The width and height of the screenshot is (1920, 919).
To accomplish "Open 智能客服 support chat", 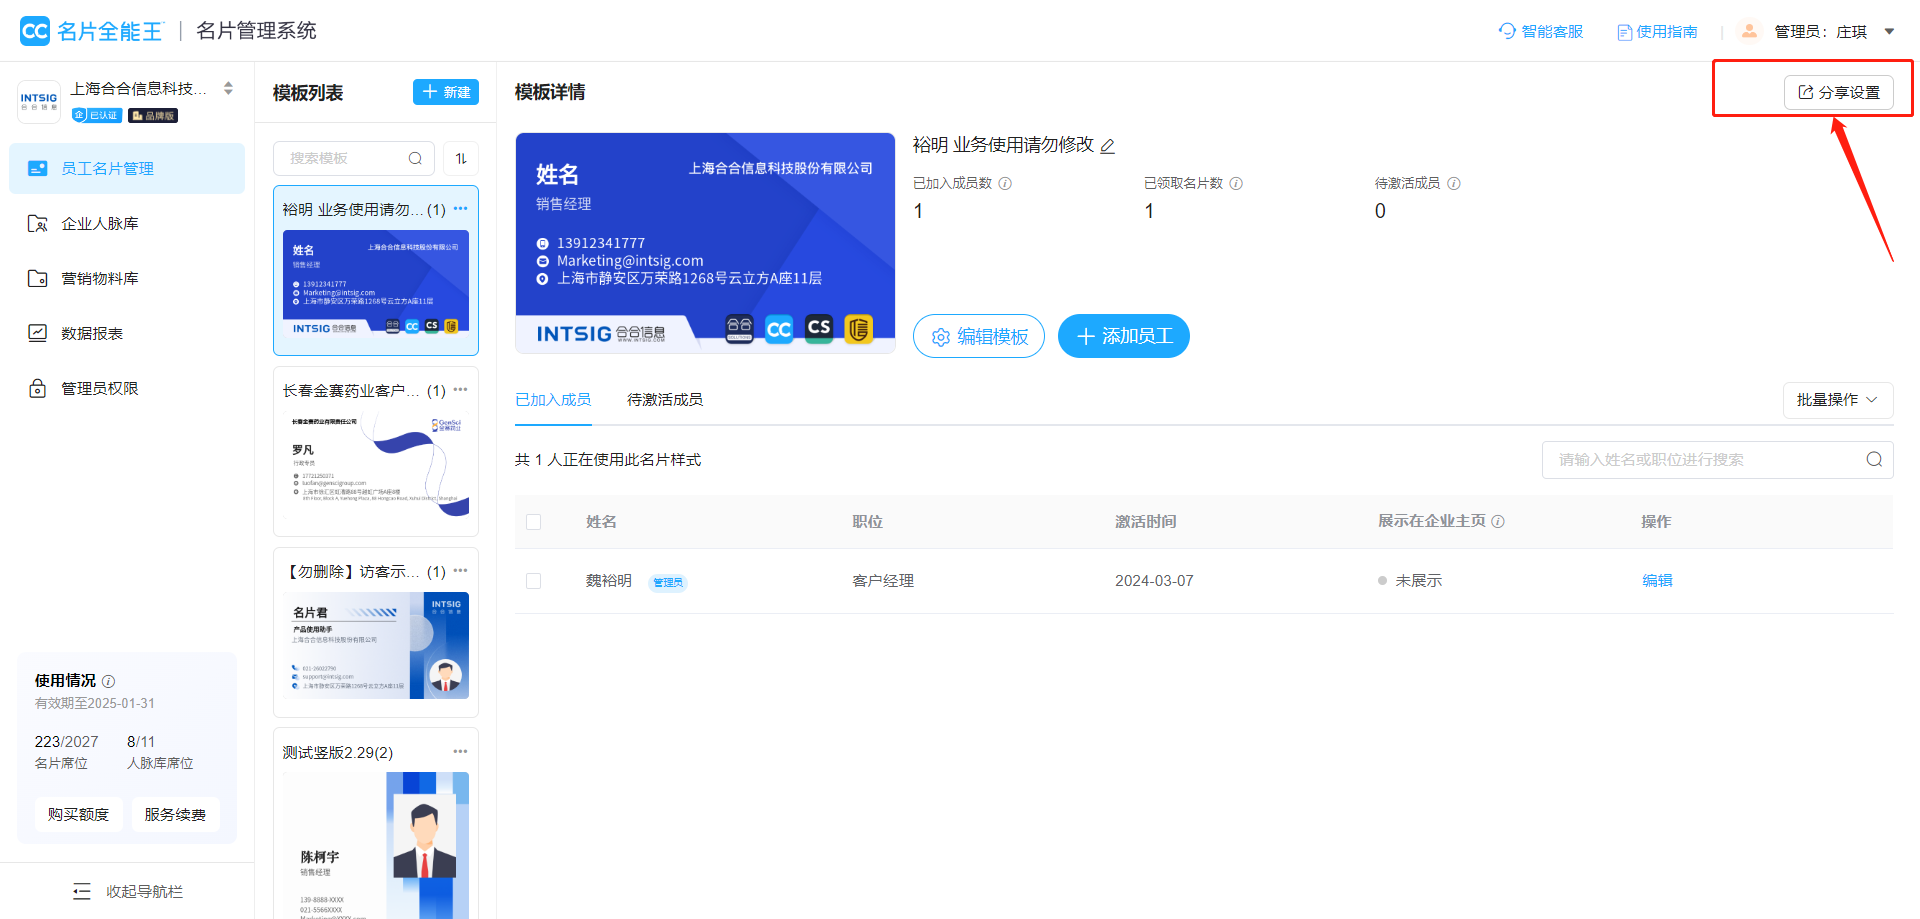I will pyautogui.click(x=1541, y=31).
